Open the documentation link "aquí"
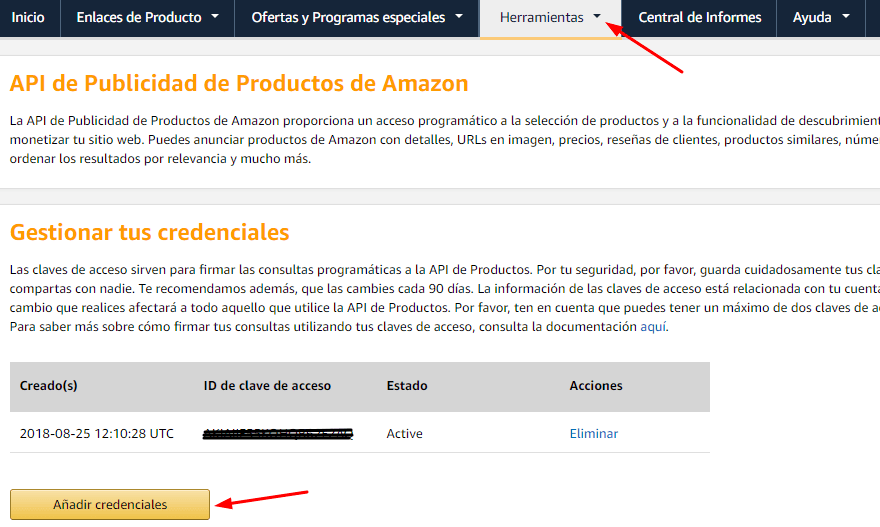The image size is (880, 527). click(x=653, y=327)
